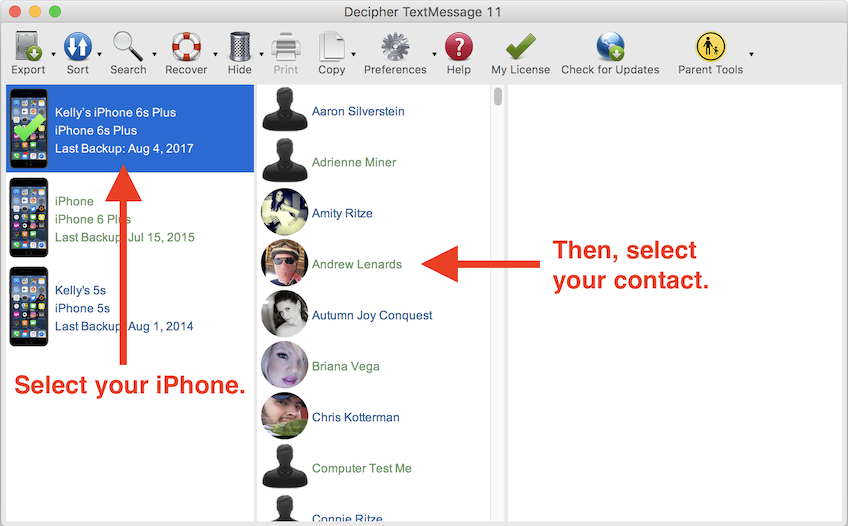Click Briana Vega's profile photo
Screen dimensions: 848x526
284,366
